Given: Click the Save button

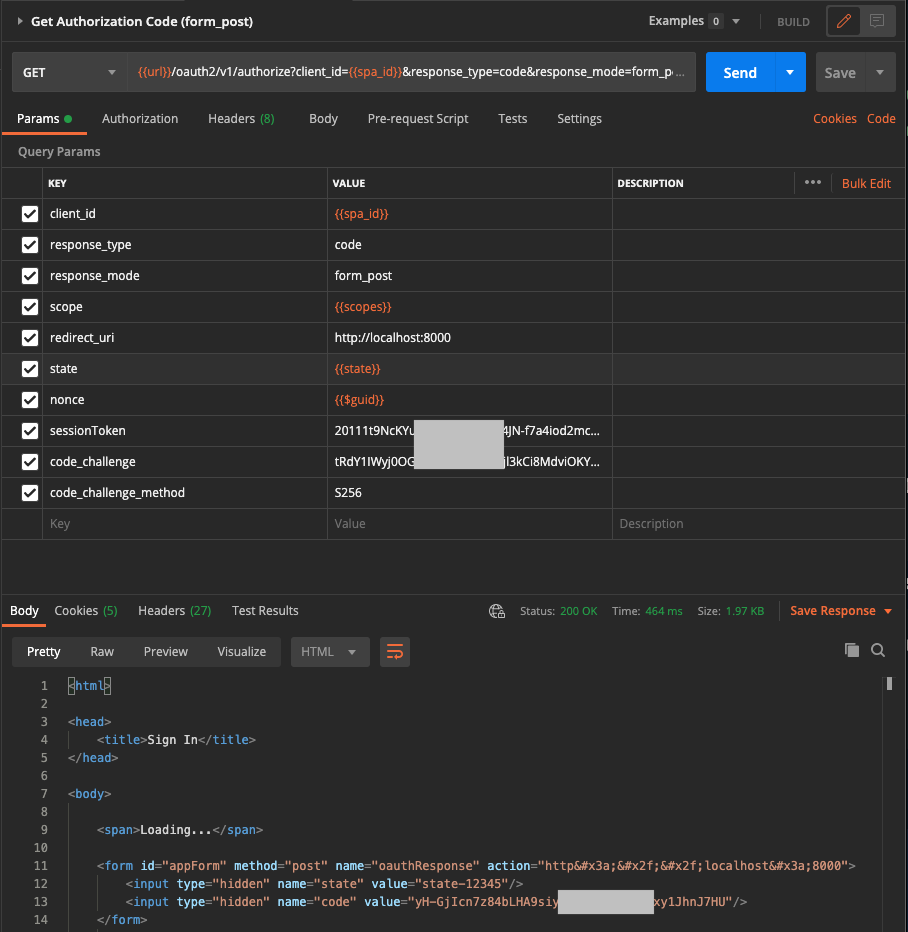Looking at the screenshot, I should [840, 72].
